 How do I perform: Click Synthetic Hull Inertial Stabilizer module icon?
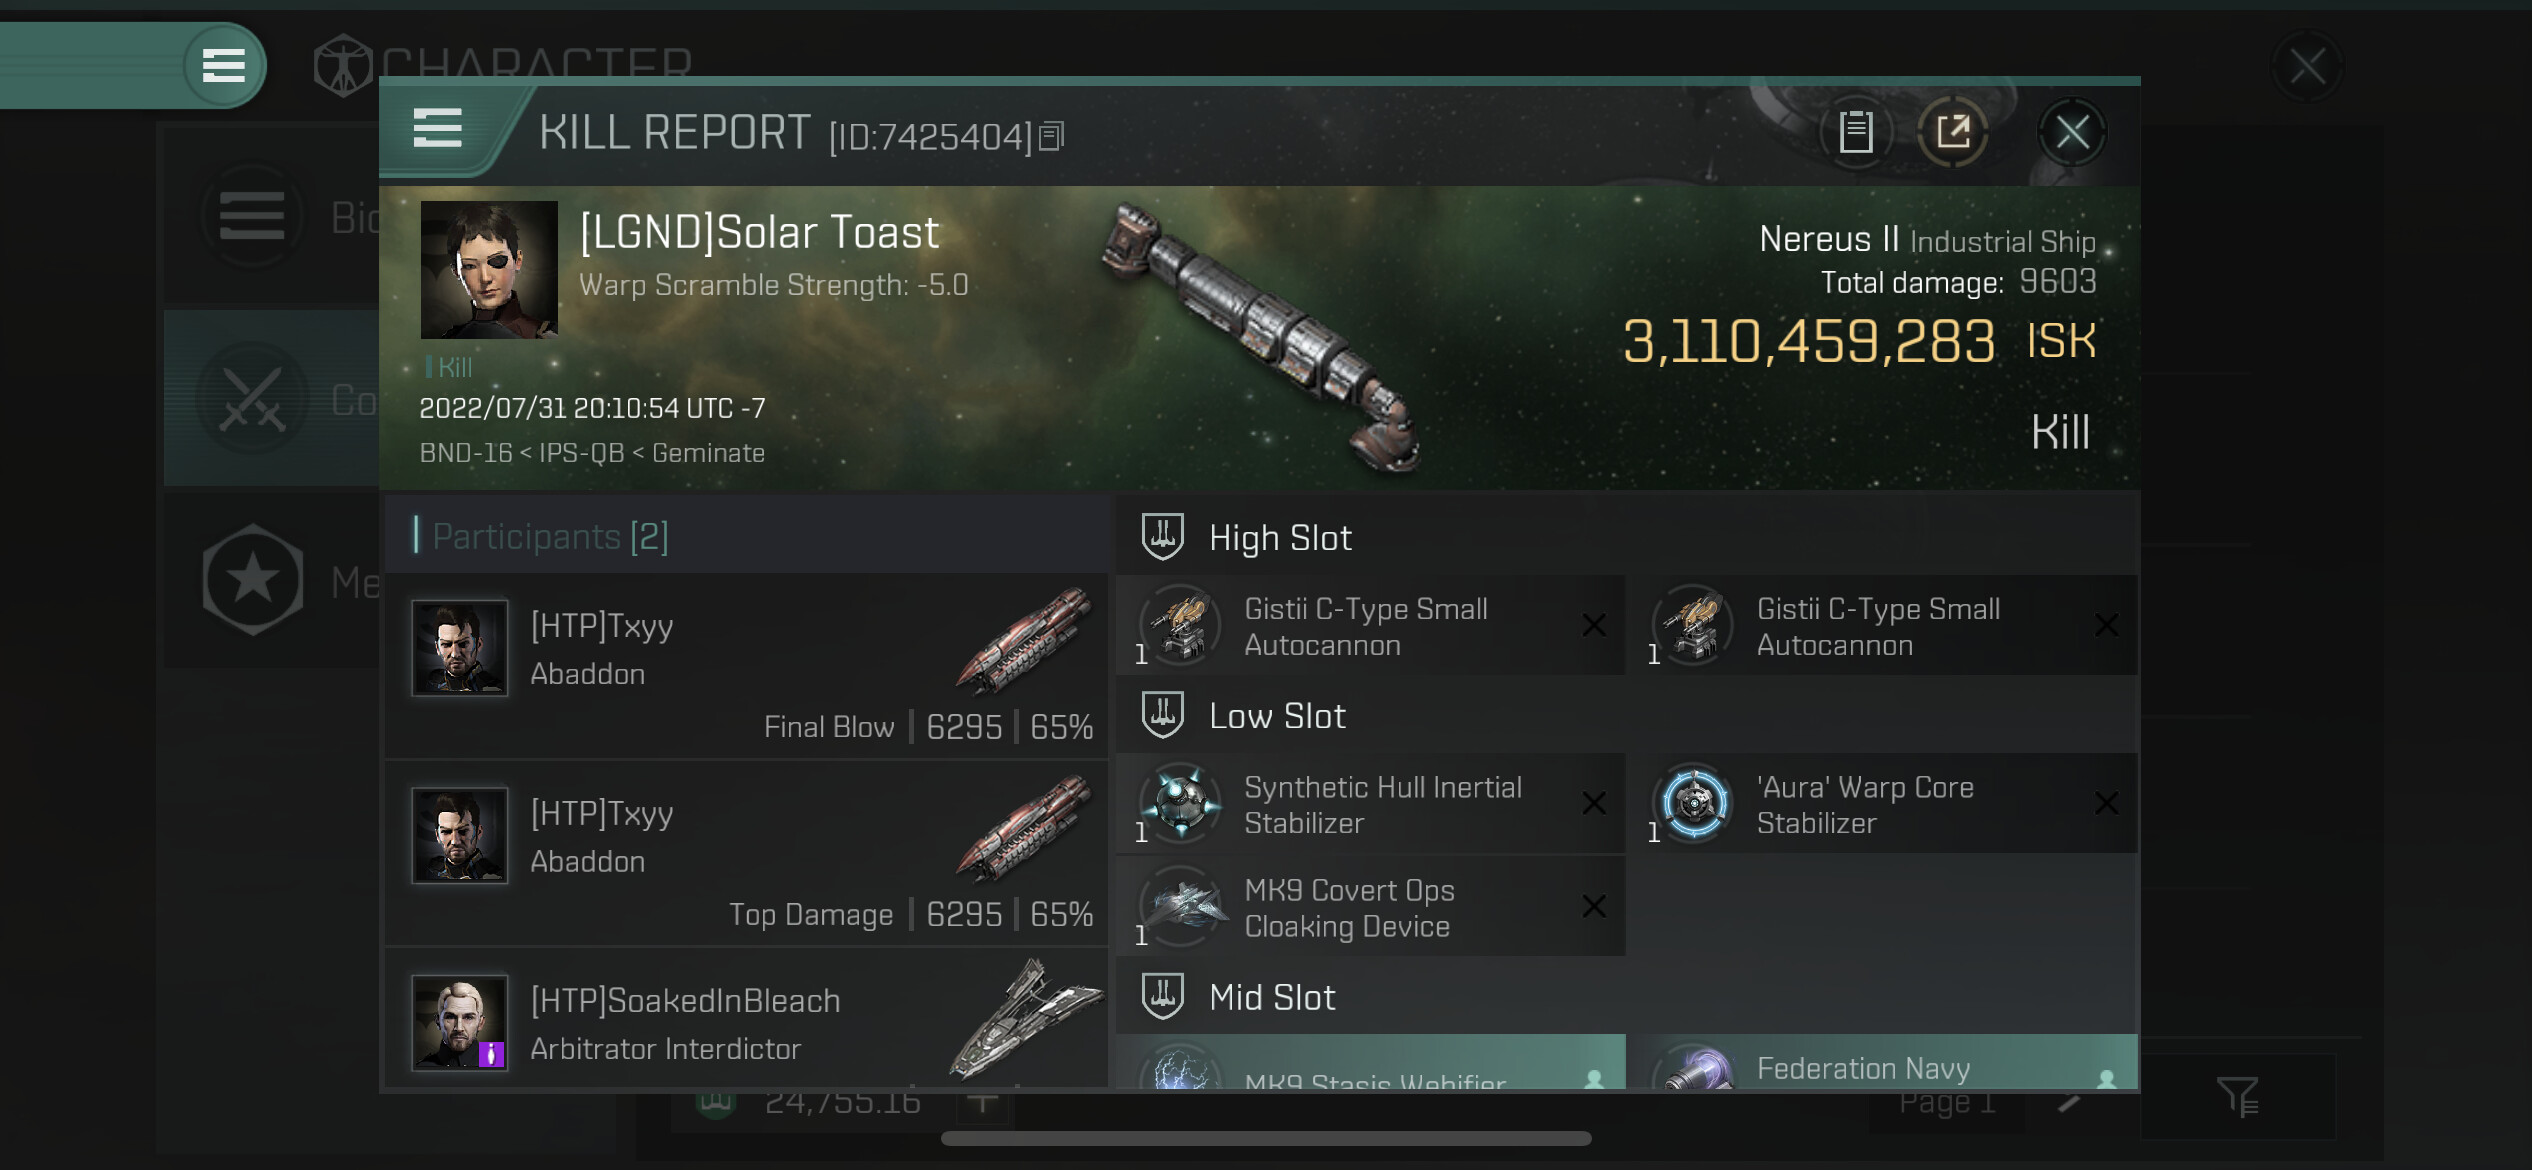click(x=1181, y=803)
